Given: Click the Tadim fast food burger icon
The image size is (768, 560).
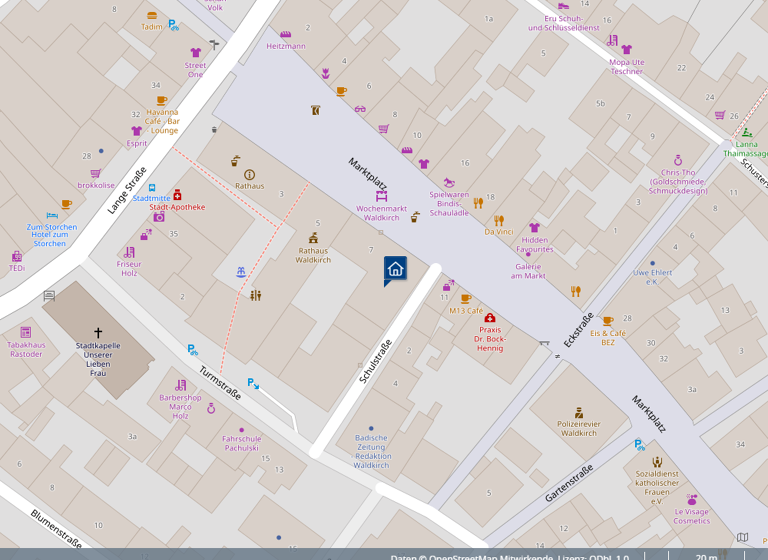Looking at the screenshot, I should click(x=151, y=16).
